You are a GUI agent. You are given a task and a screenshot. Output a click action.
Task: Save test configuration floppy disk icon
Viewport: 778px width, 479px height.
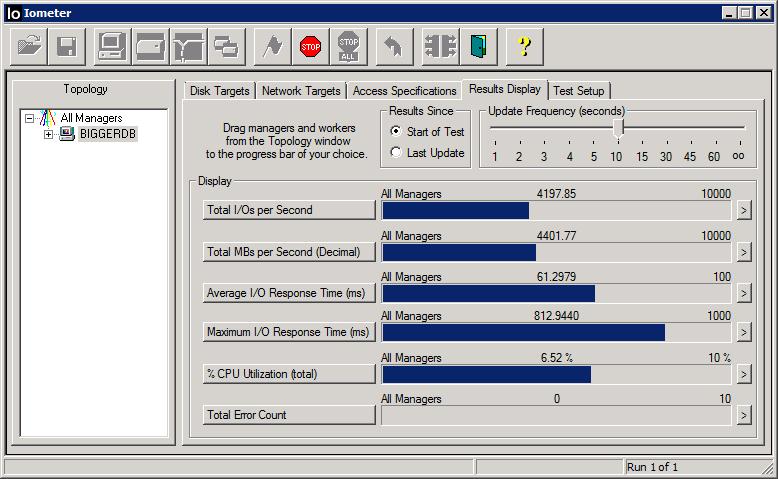click(x=67, y=47)
